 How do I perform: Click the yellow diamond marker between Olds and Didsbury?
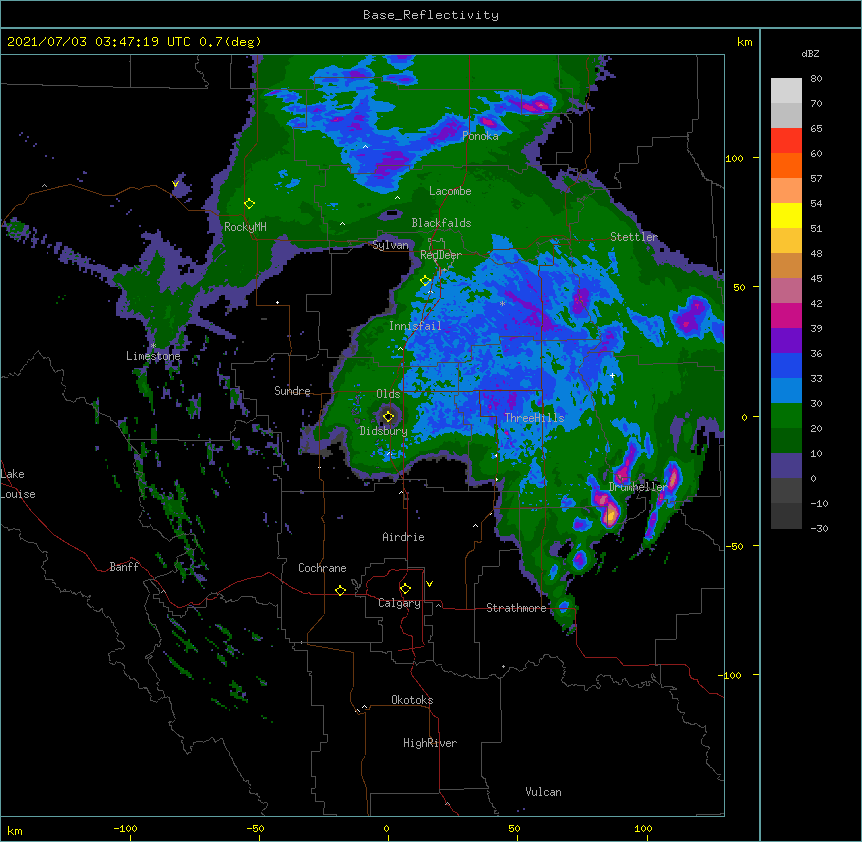[x=389, y=416]
